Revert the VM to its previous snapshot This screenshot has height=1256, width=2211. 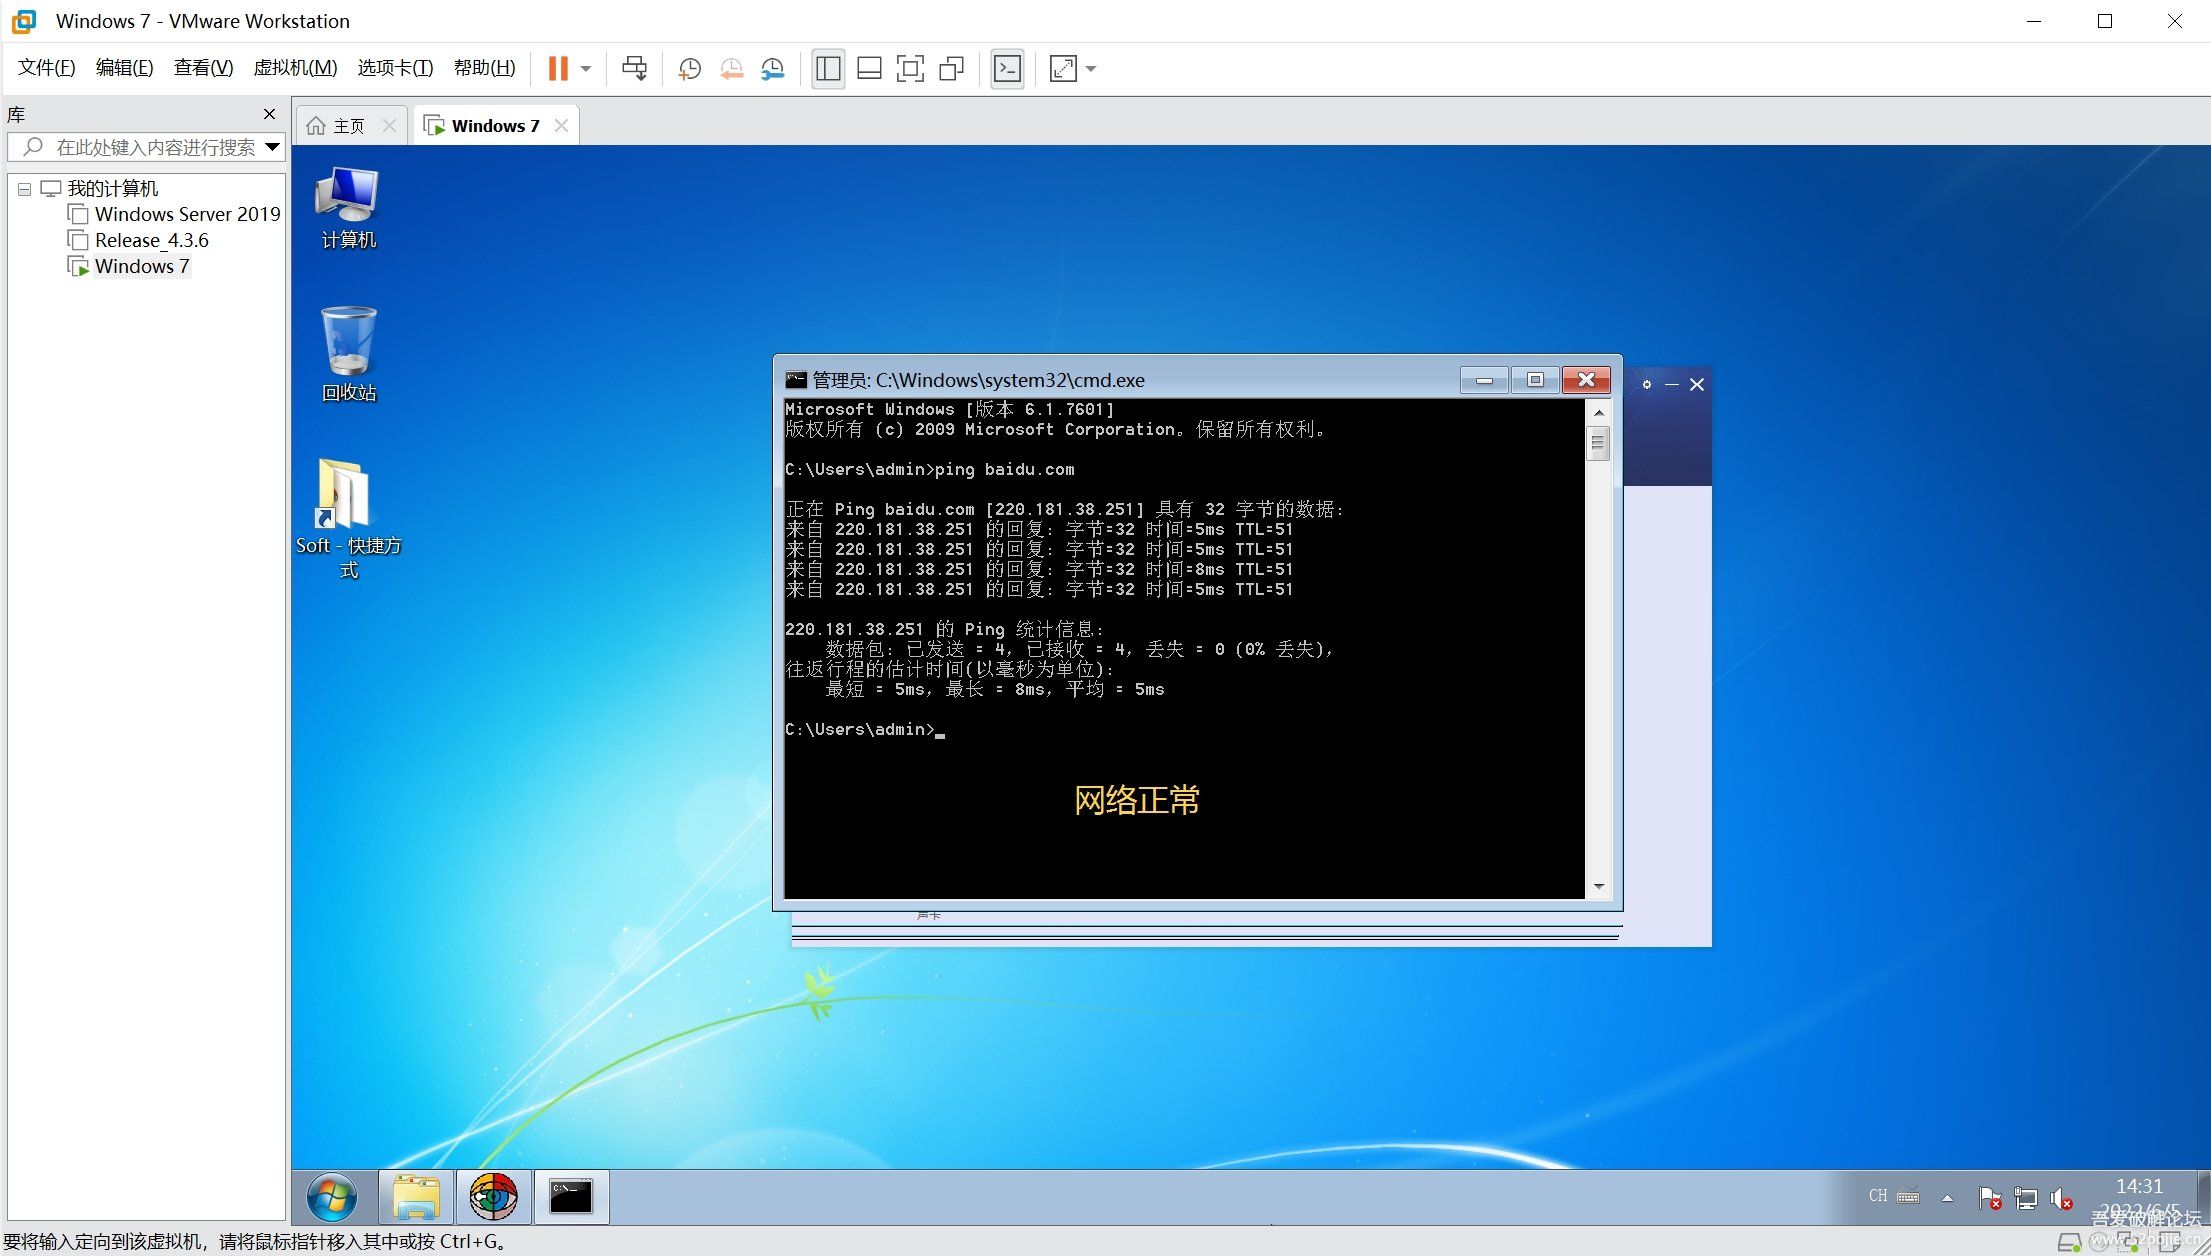pyautogui.click(x=731, y=68)
